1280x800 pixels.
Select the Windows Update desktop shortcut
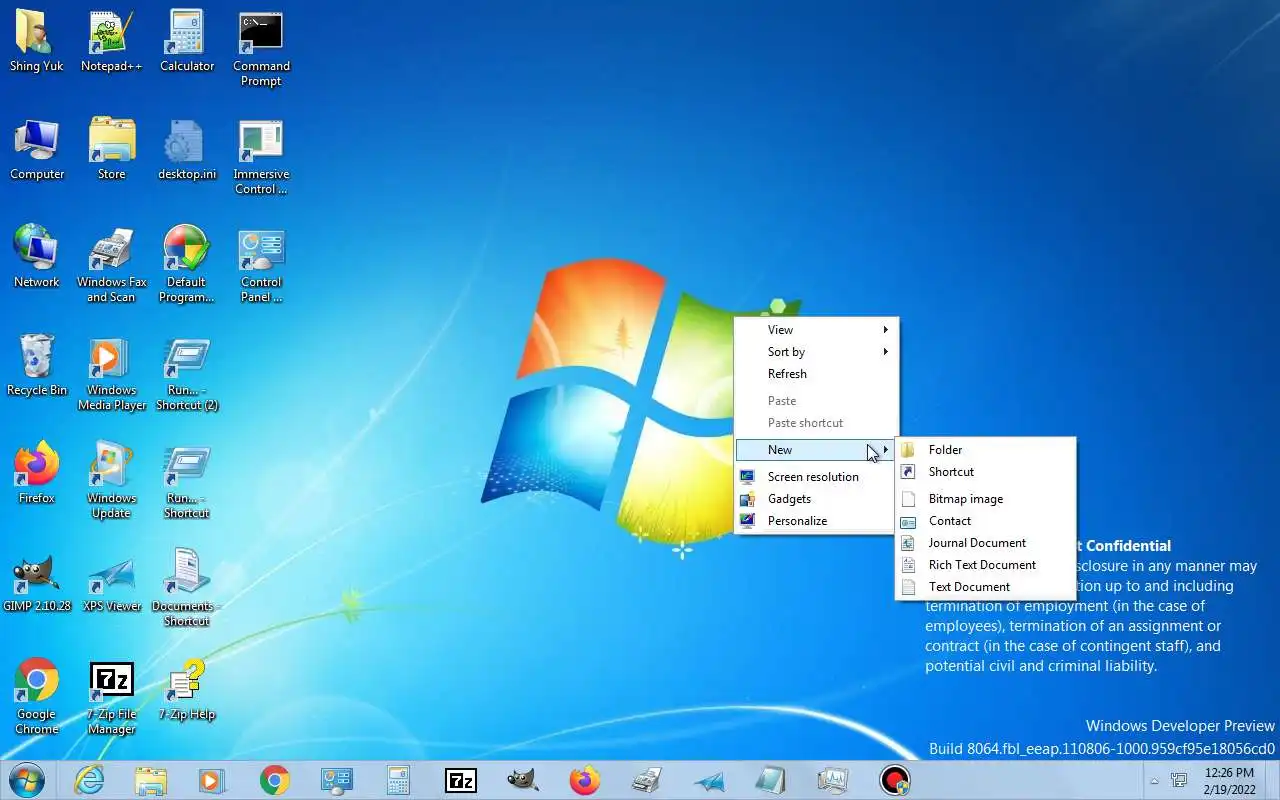click(111, 481)
